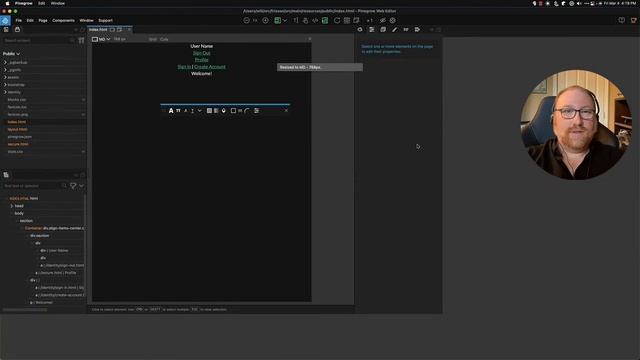This screenshot has width=640, height=360.
Task: Open the pencil design panel icon
Action: 394,29
